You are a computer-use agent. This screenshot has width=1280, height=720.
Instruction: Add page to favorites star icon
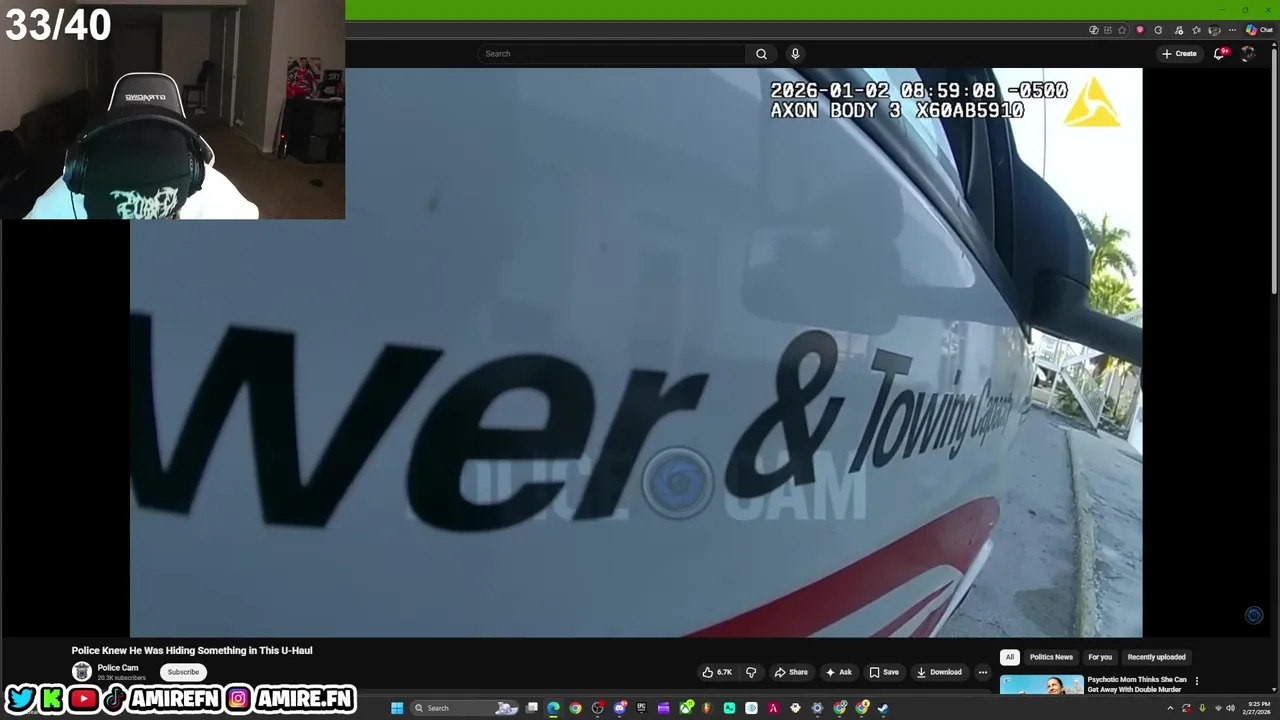tap(1122, 30)
